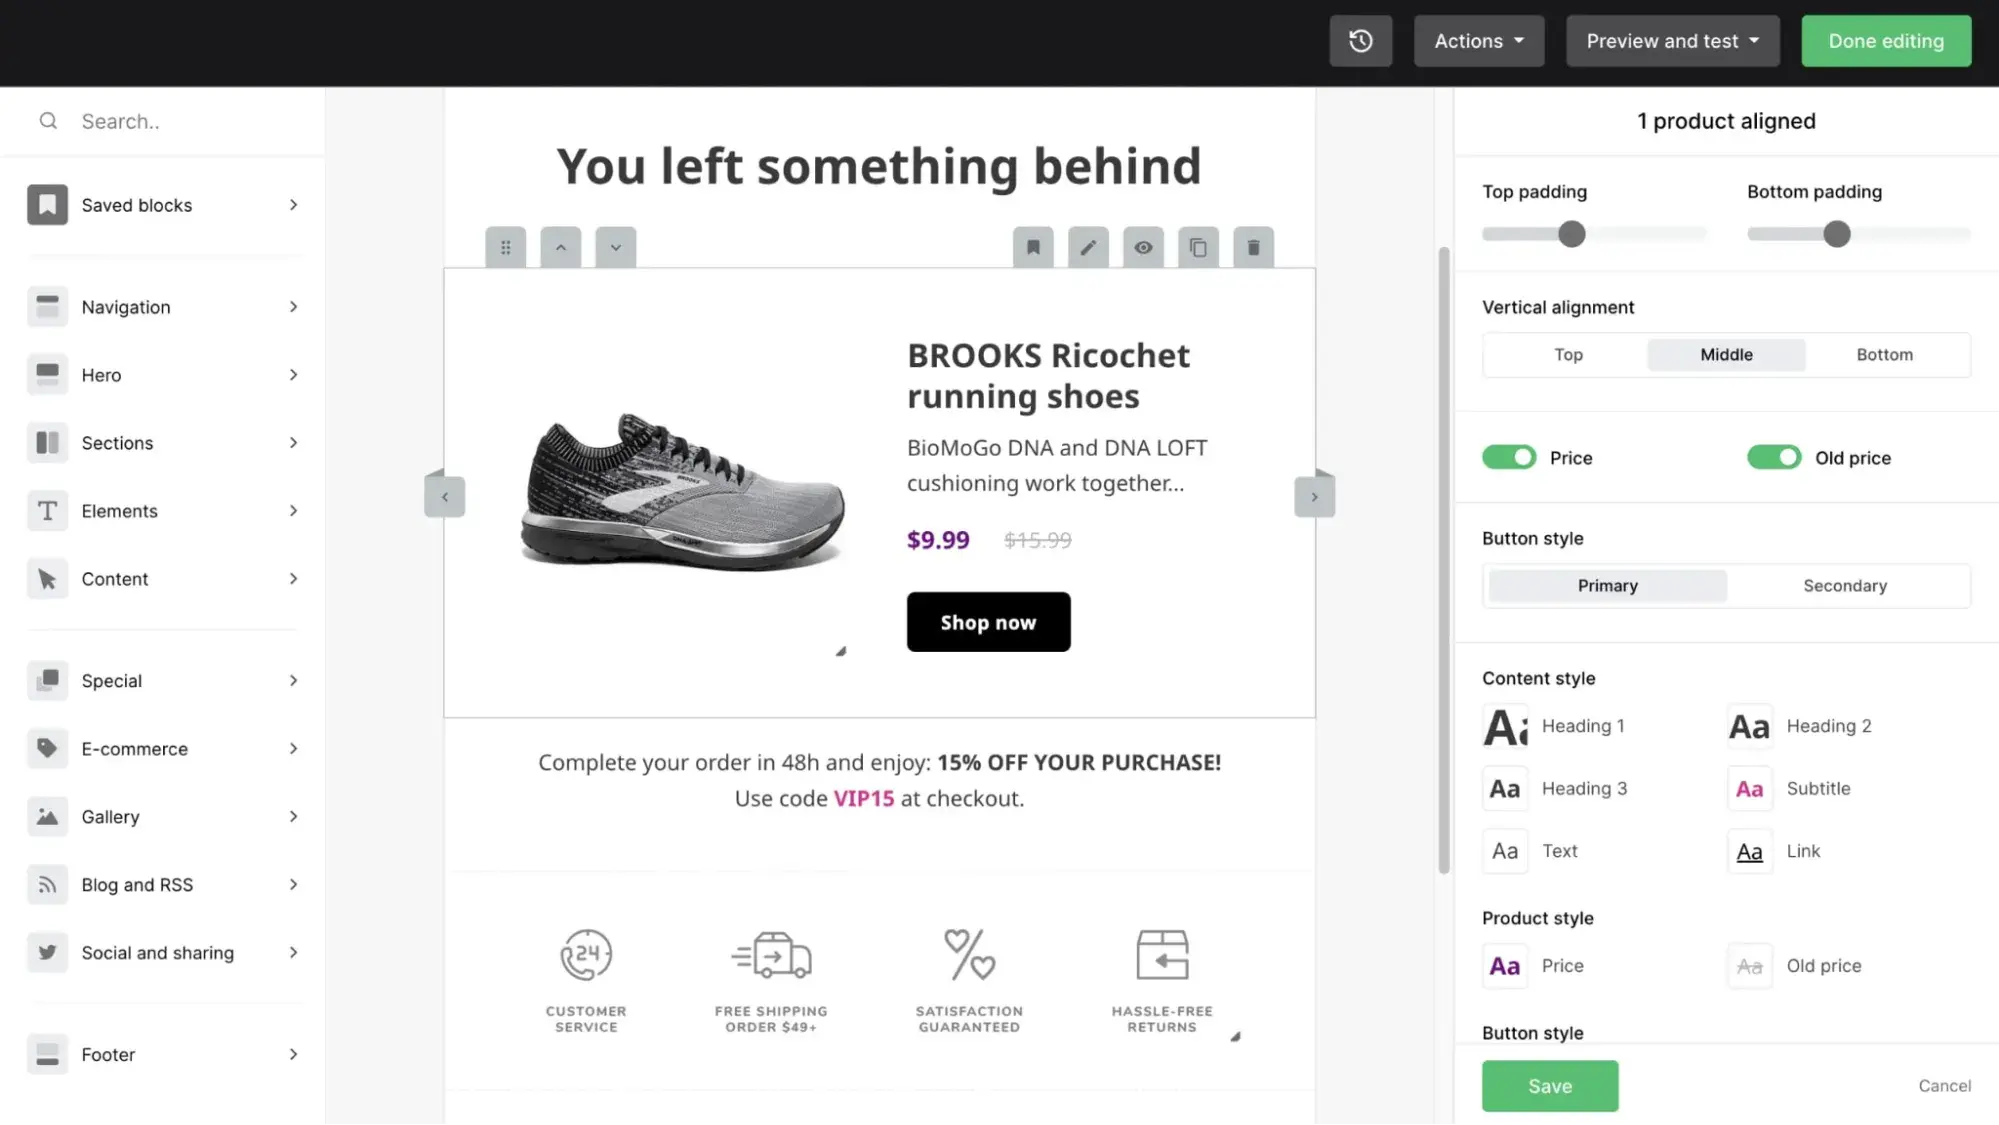The image size is (1999, 1125).
Task: Click the Done editing button
Action: pyautogui.click(x=1885, y=41)
